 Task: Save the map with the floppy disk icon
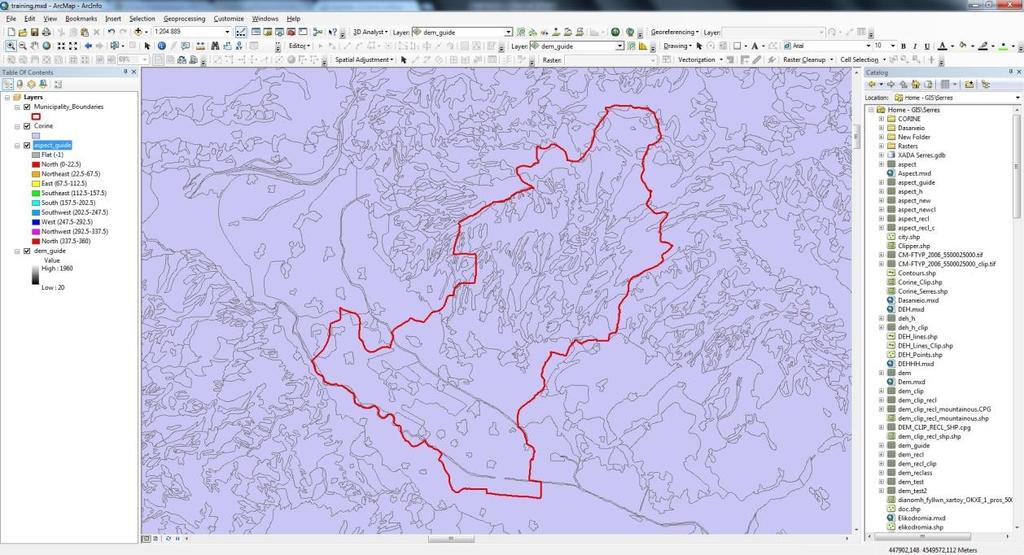pos(34,32)
